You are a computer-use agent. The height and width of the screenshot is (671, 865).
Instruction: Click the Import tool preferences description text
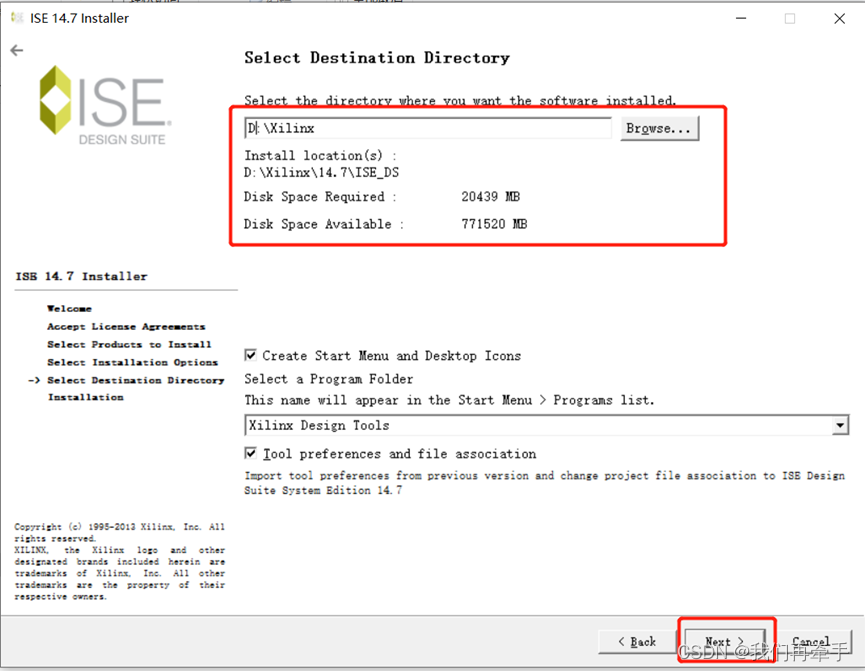(544, 483)
